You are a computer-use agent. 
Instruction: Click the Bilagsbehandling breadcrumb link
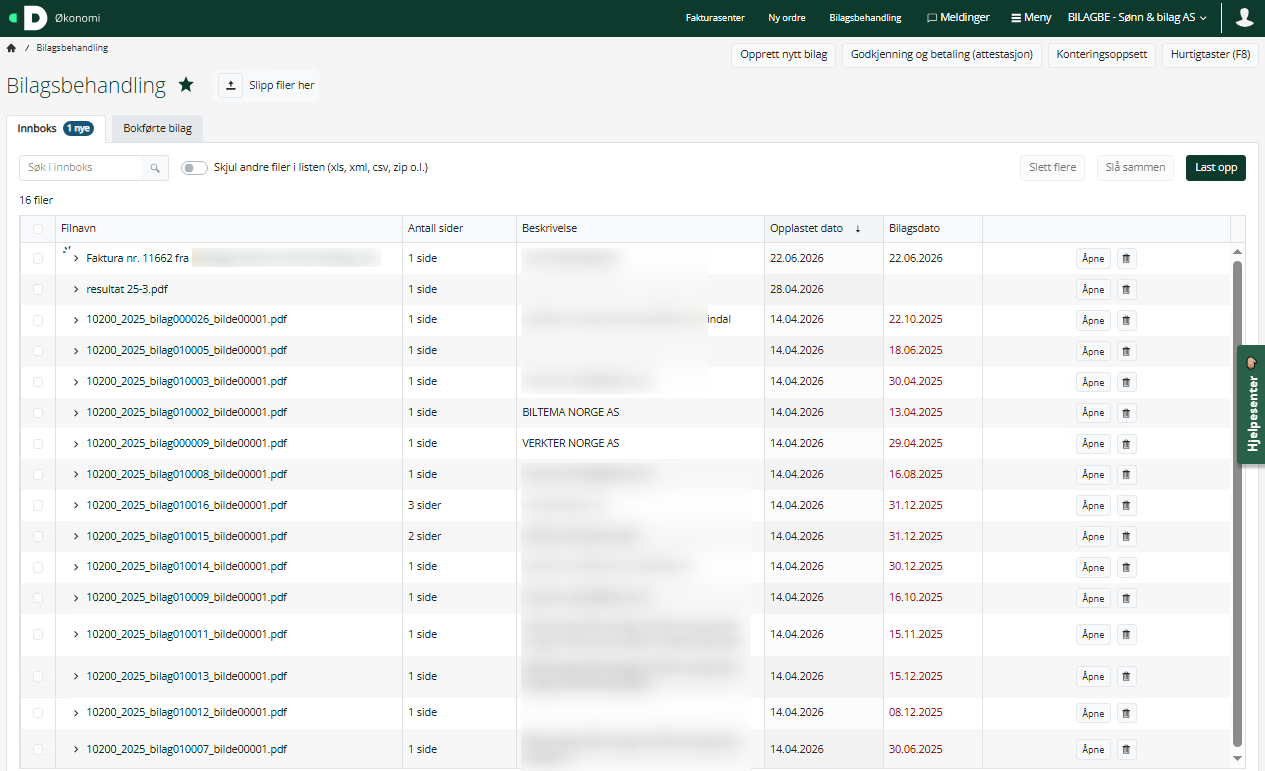click(72, 48)
